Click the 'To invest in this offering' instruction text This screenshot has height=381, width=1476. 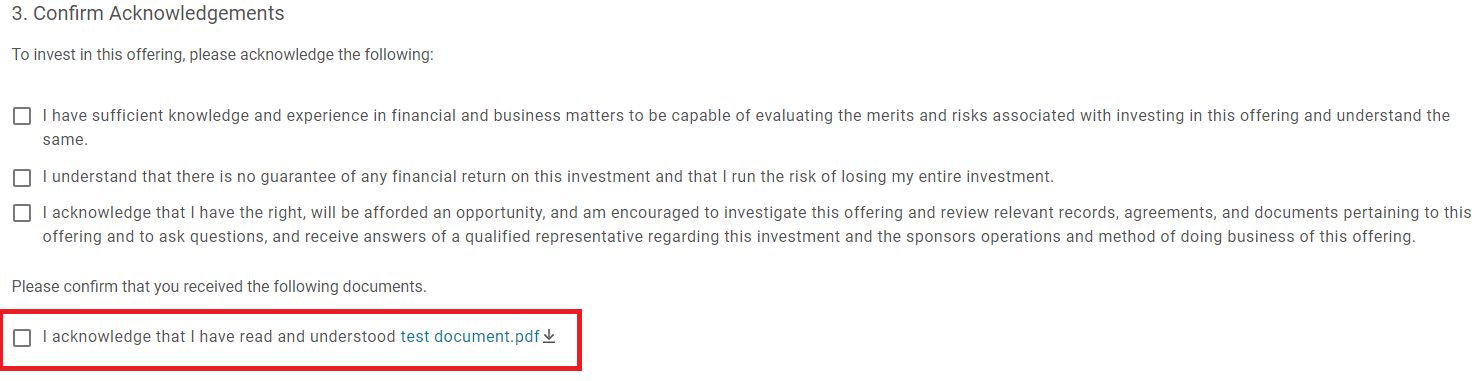point(222,54)
